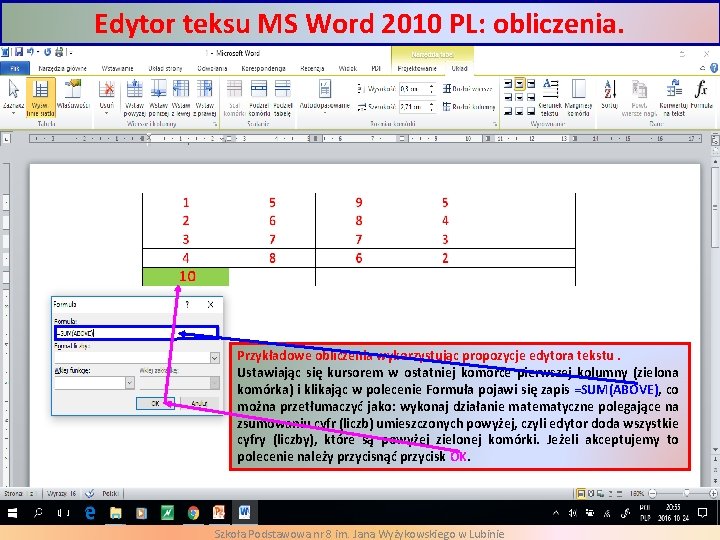
Task: Click Wstaw z lewej insert column
Action: coord(181,97)
